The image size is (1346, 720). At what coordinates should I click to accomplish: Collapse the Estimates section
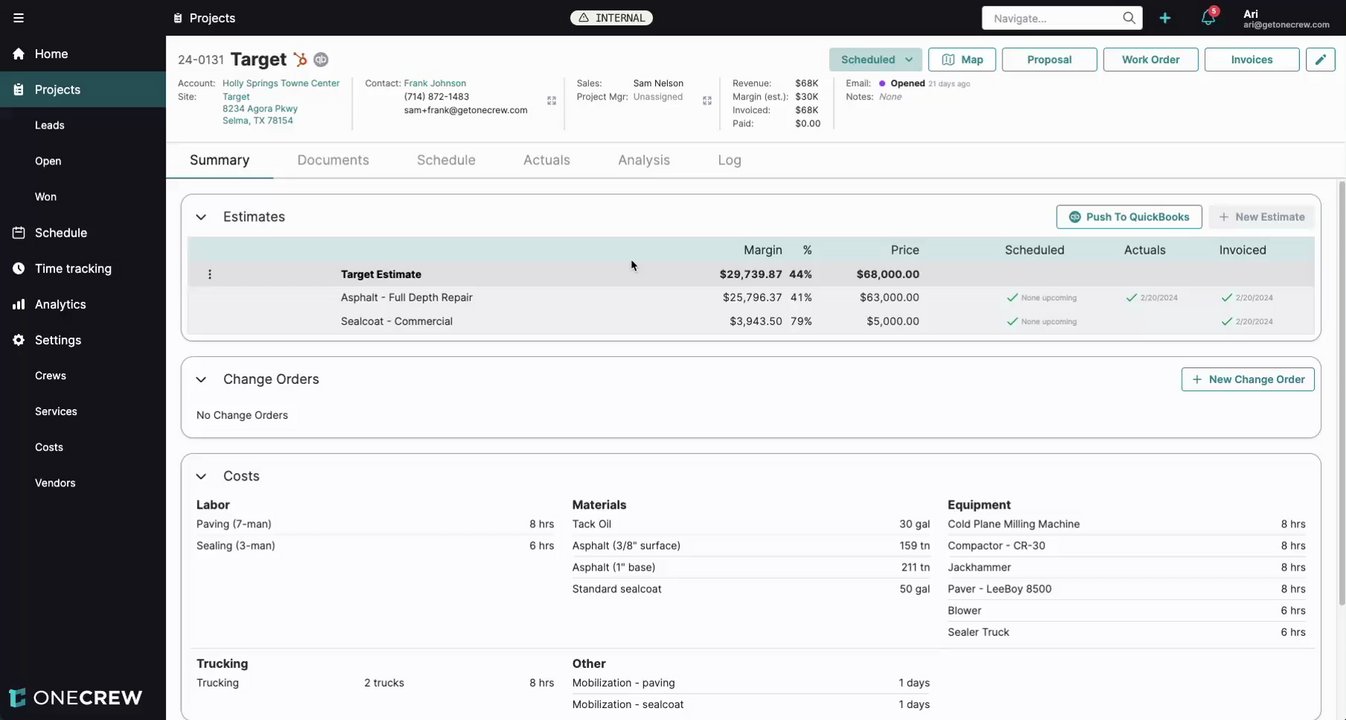201,217
